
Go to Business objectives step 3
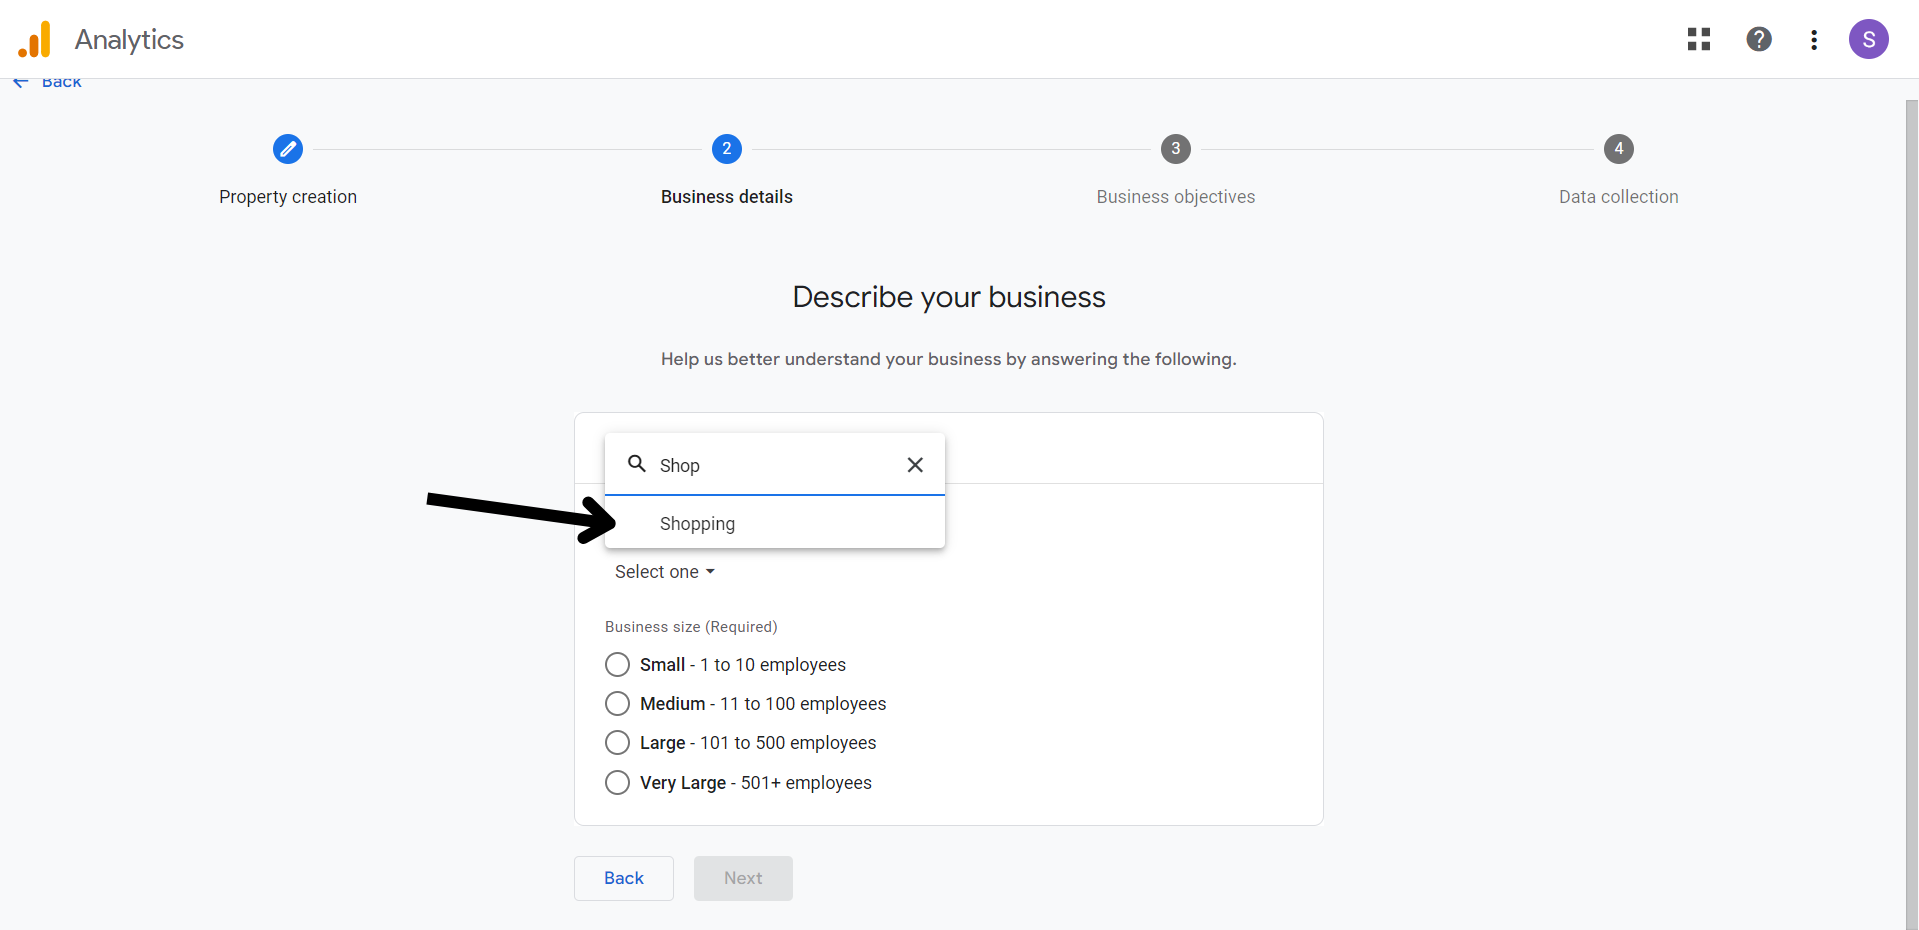click(x=1175, y=149)
